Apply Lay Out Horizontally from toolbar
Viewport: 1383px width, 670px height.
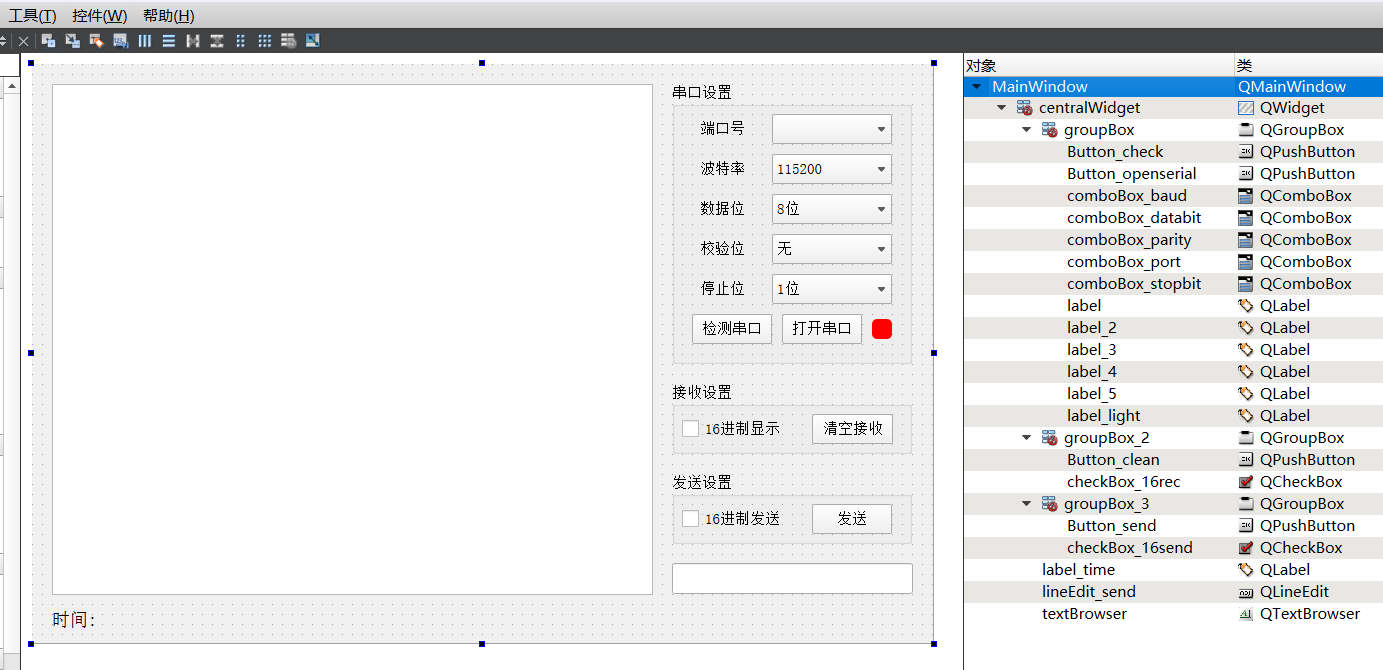pyautogui.click(x=145, y=41)
